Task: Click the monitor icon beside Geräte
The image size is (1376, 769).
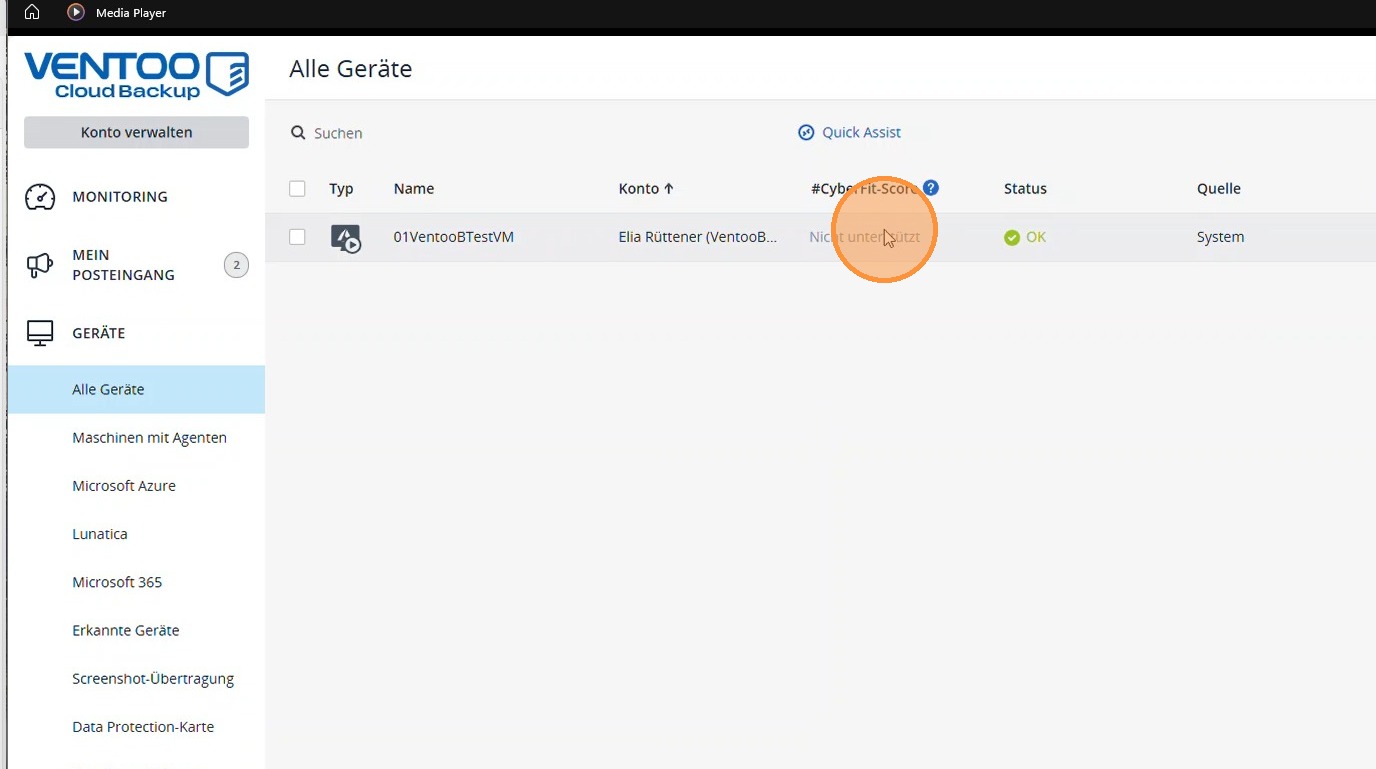Action: pyautogui.click(x=40, y=333)
